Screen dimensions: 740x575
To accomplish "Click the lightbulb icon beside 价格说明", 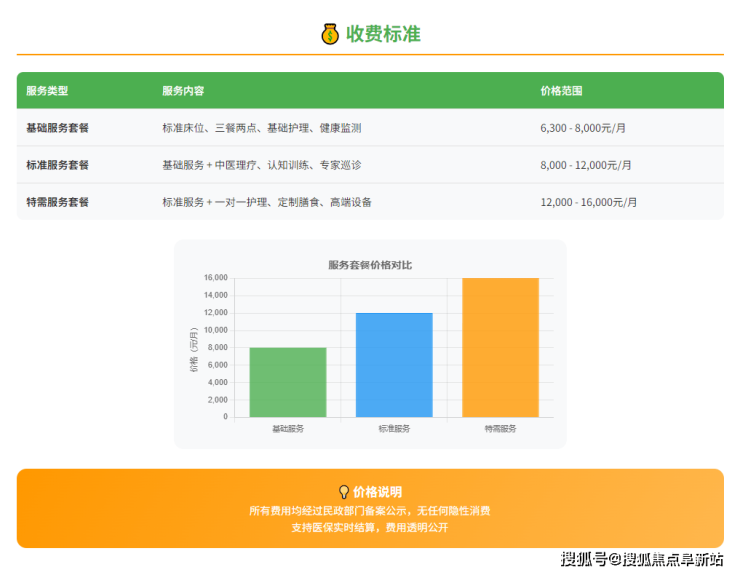I will tap(344, 492).
